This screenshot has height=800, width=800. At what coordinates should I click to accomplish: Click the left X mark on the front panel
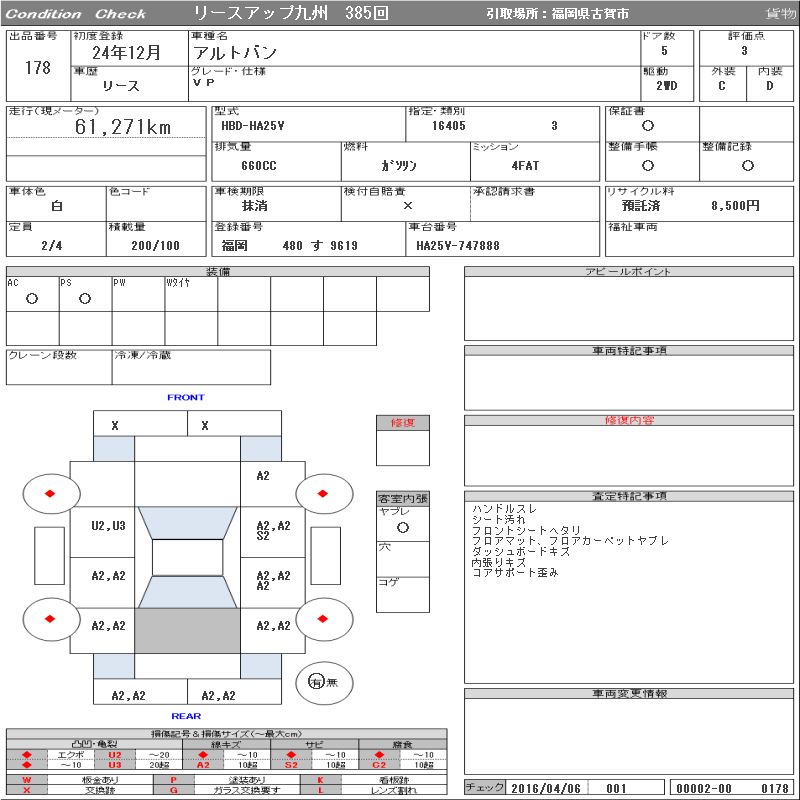point(115,426)
